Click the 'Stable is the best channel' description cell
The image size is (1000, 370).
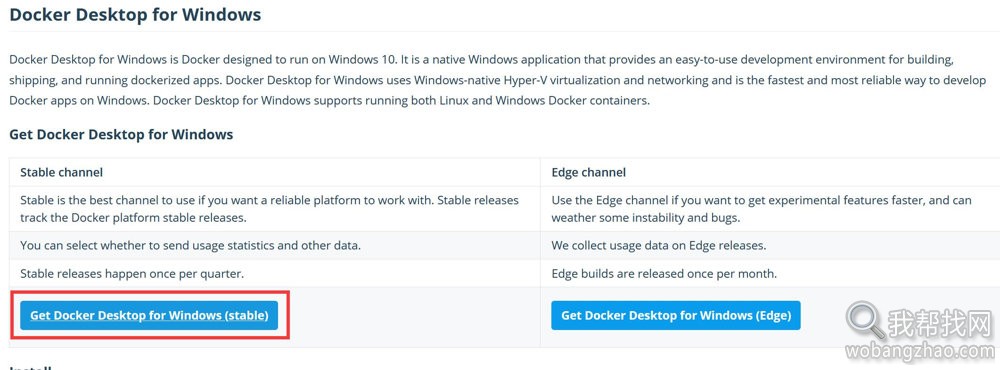tap(274, 209)
